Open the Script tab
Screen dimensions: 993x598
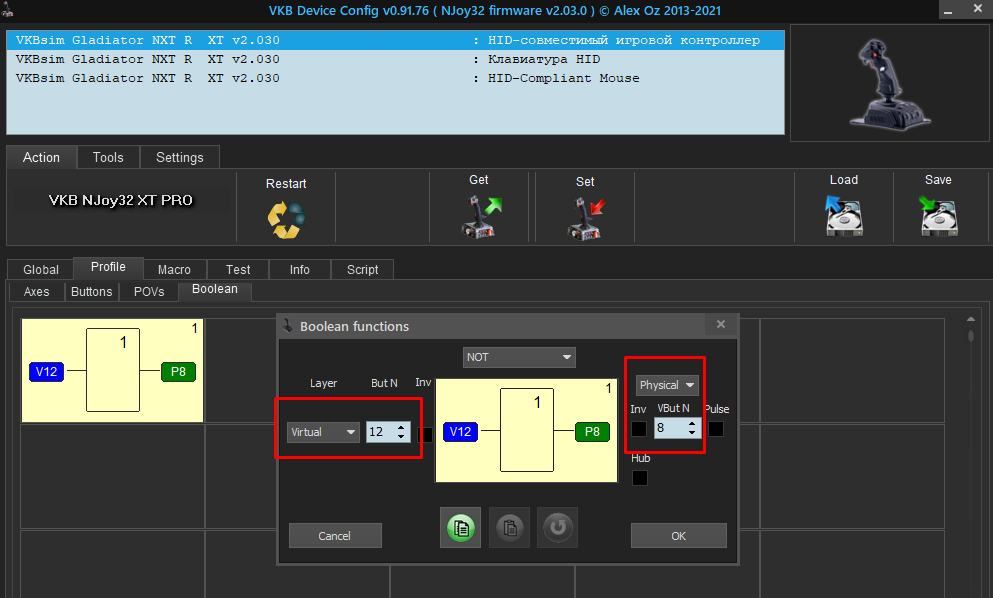(362, 269)
